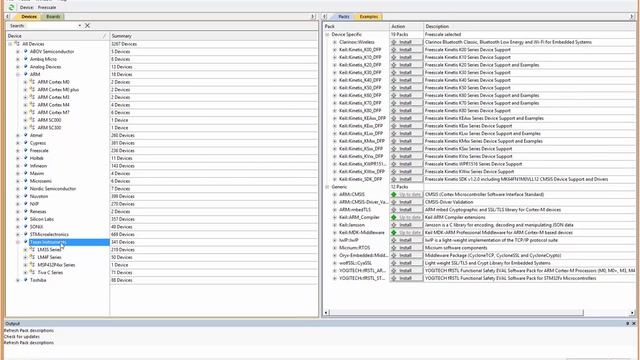Screen dimensions: 640x360
Task: Click the Description column header
Action: tap(530, 26)
